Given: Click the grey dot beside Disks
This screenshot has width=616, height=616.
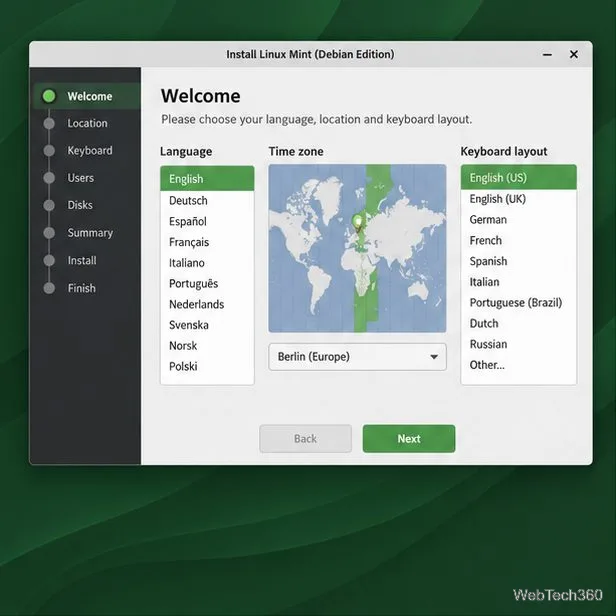Looking at the screenshot, I should click(x=49, y=205).
